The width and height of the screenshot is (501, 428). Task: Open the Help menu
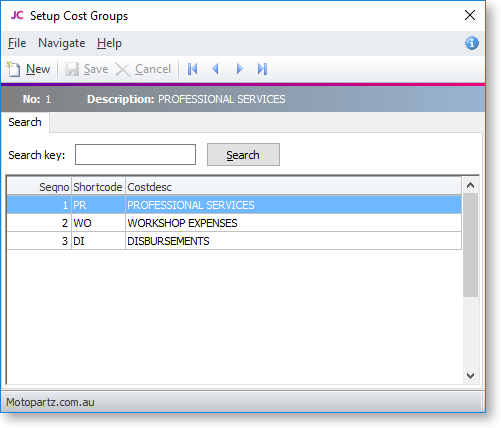pos(109,43)
